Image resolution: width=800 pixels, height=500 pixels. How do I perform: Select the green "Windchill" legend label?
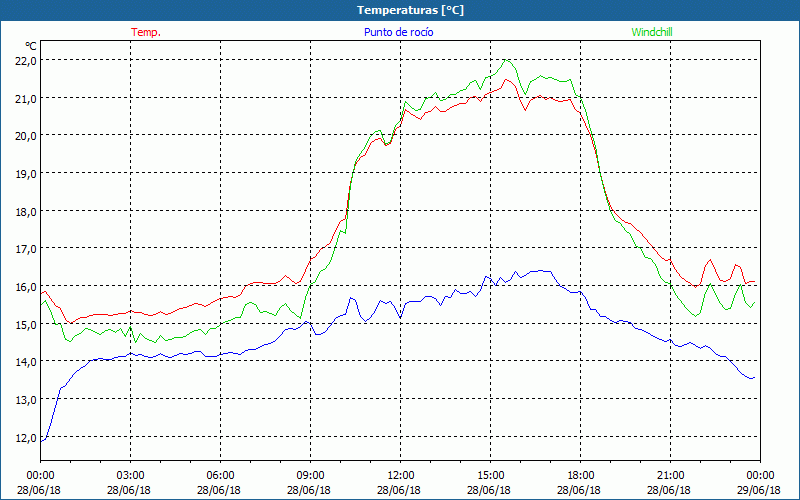point(652,32)
